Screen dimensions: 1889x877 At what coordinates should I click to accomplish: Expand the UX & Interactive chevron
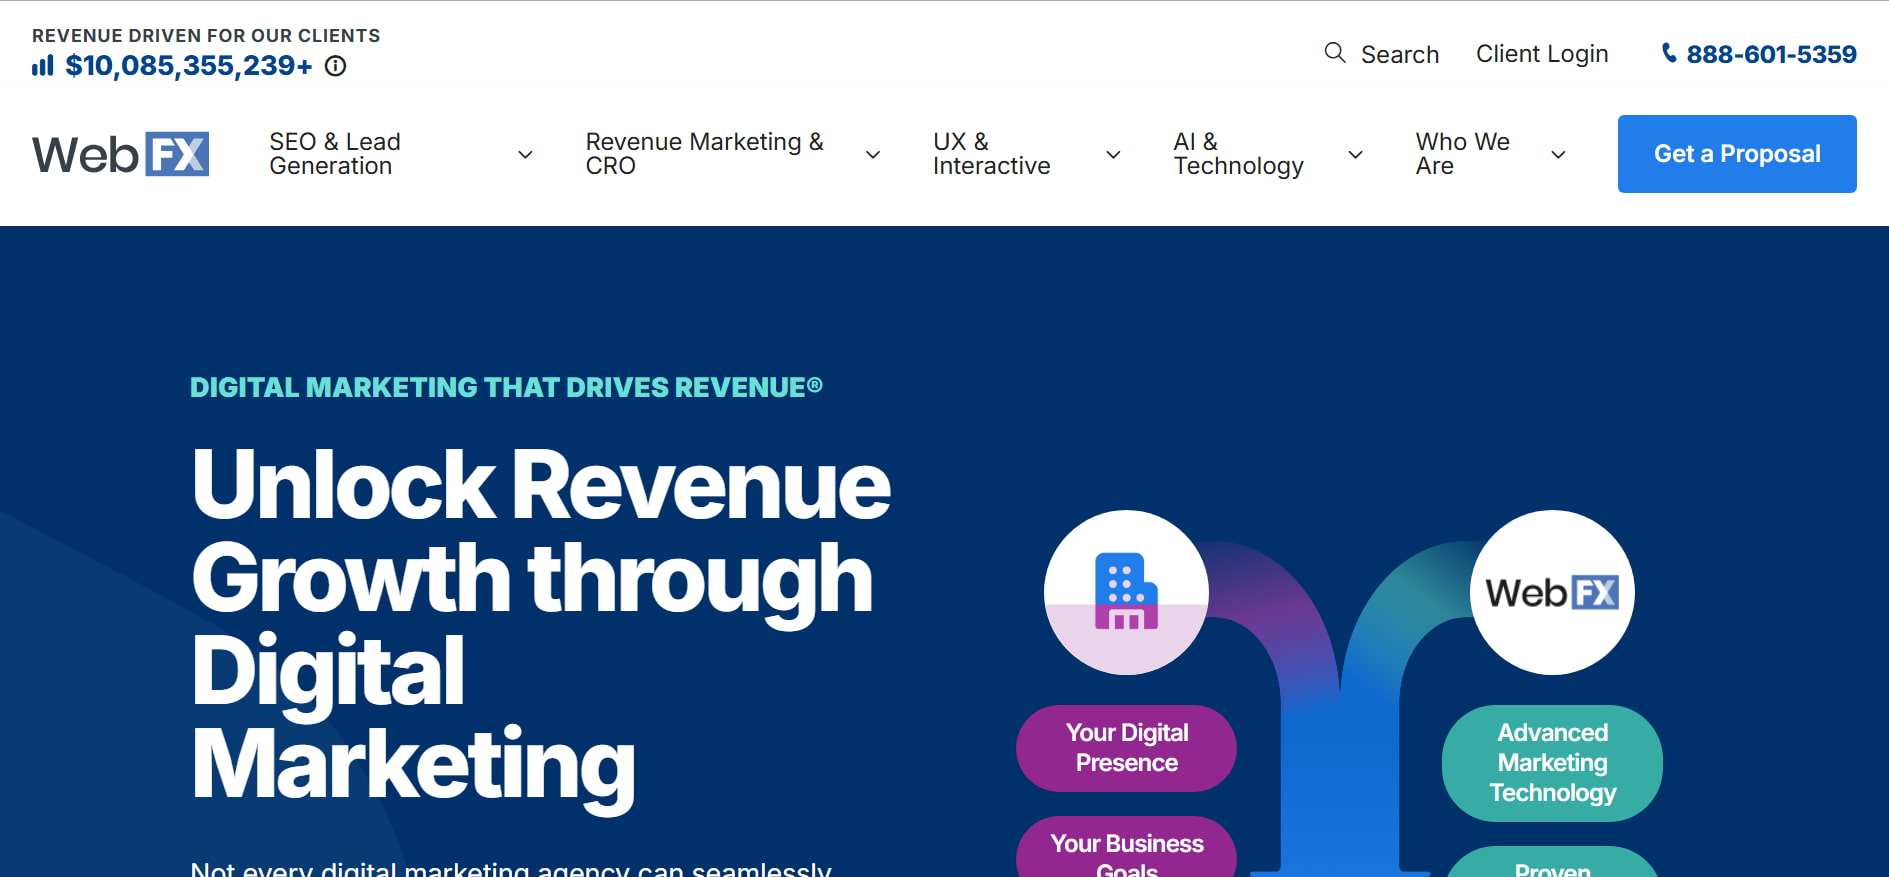(x=1113, y=155)
